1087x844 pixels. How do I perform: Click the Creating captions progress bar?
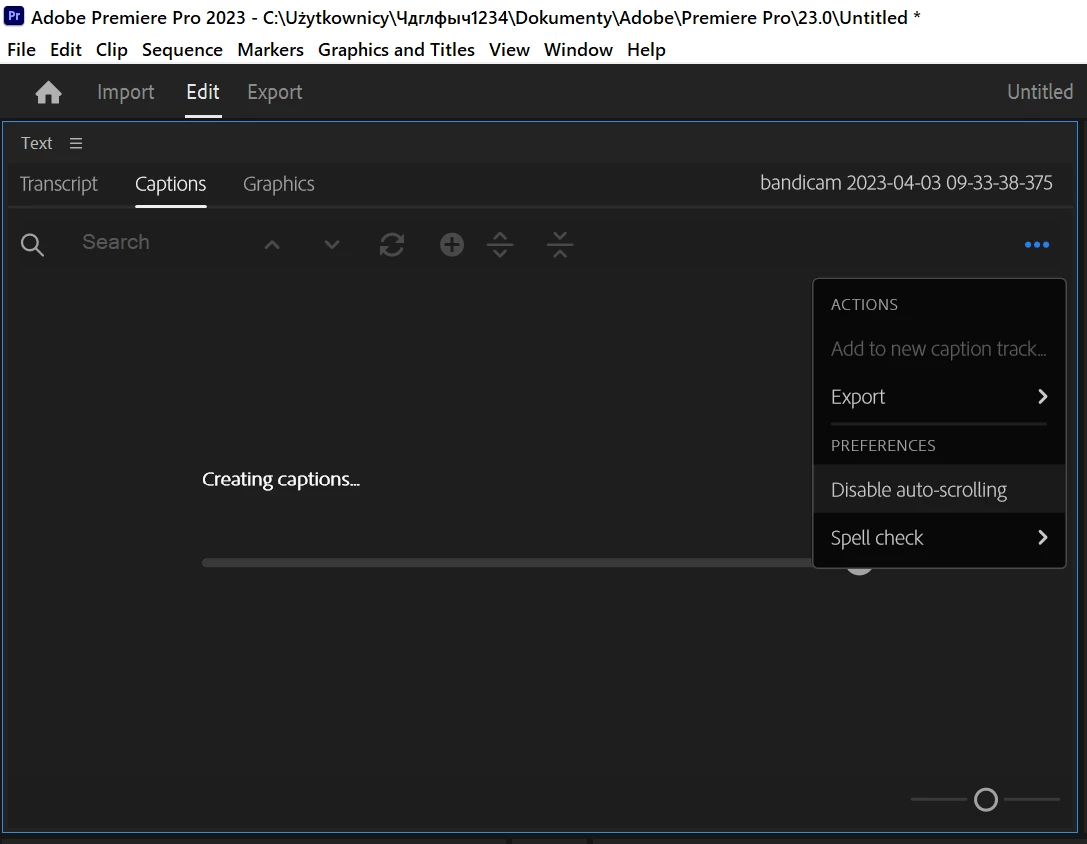(507, 562)
